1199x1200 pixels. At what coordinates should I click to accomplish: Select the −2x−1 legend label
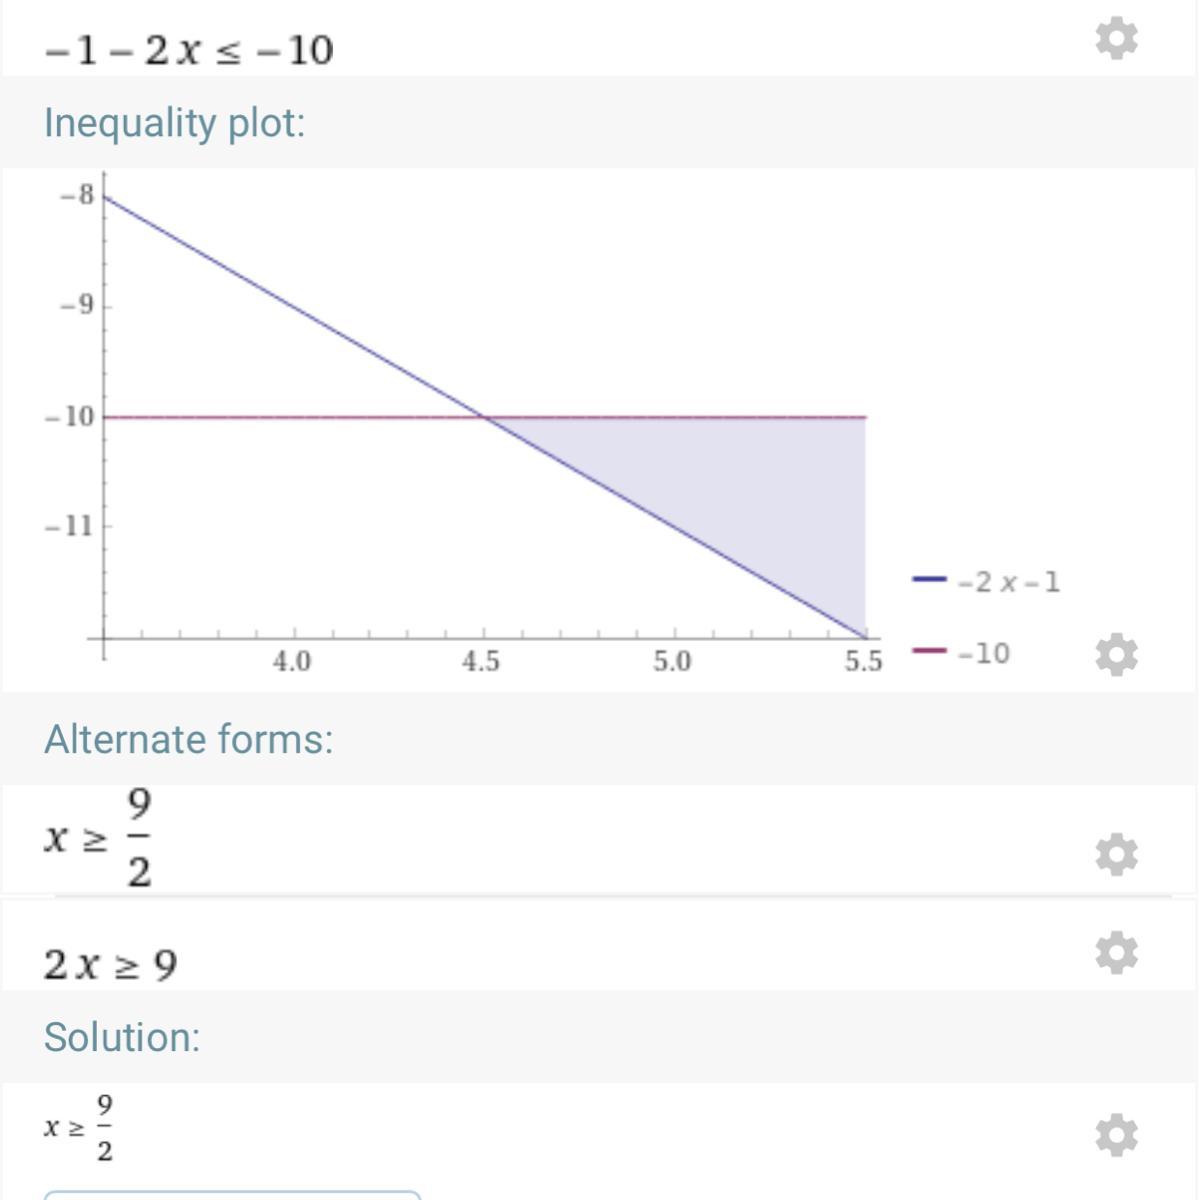click(x=1008, y=582)
